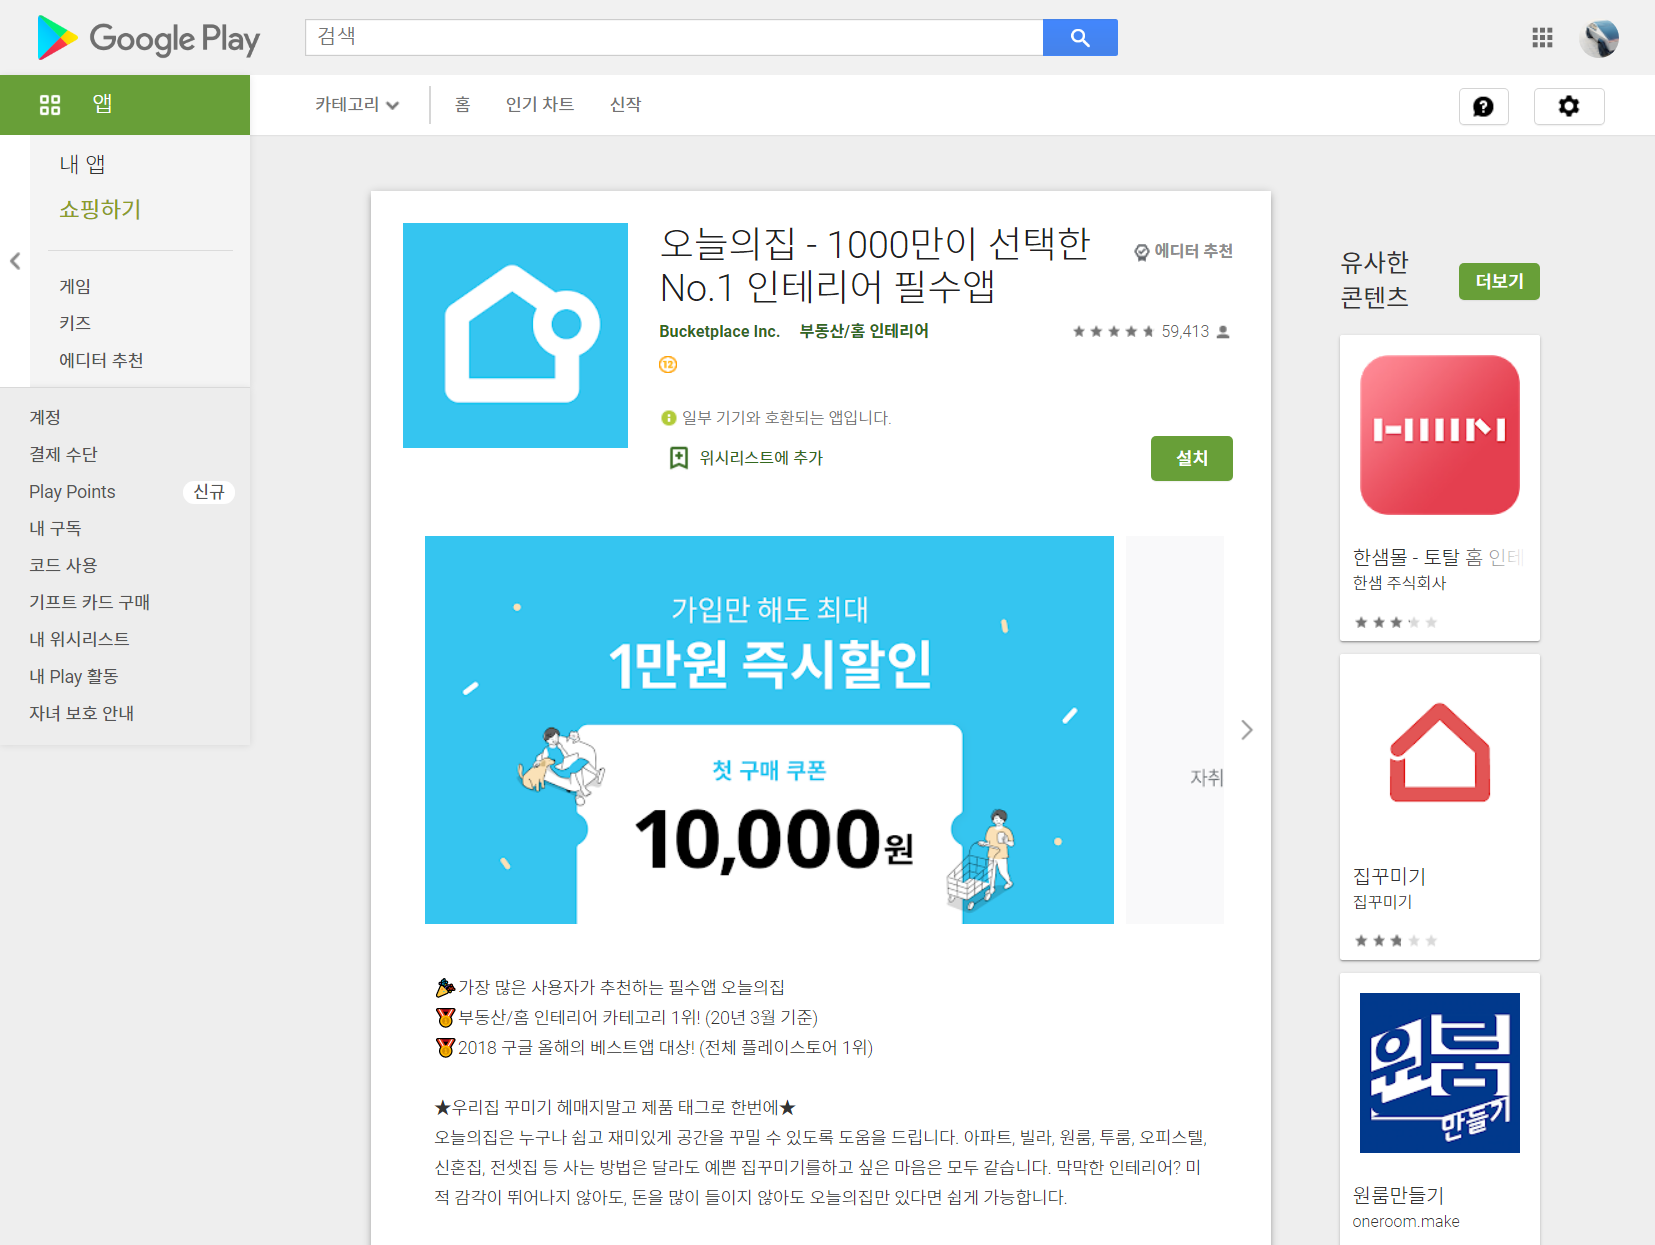Screen dimensions: 1655x1245
Task: Click the apps grid icon beside 앱
Action: [x=50, y=104]
